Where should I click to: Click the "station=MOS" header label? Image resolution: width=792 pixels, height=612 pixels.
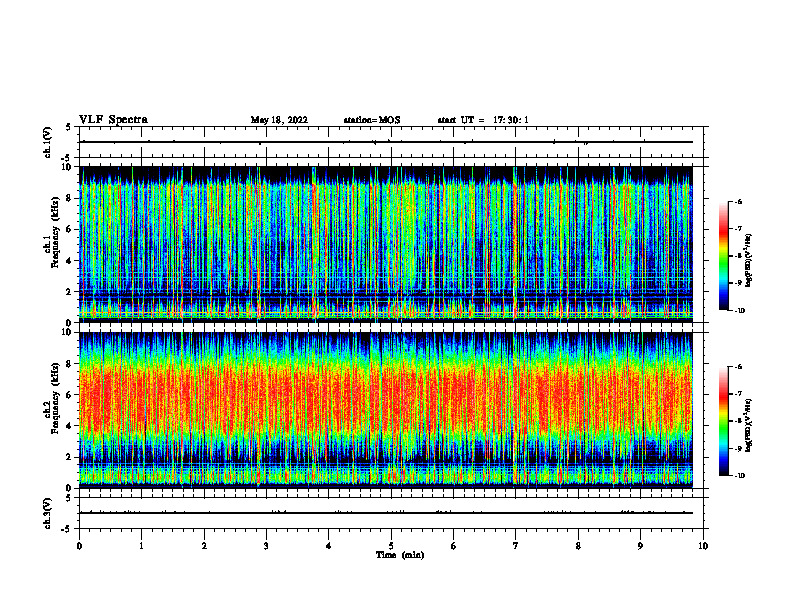pos(372,120)
